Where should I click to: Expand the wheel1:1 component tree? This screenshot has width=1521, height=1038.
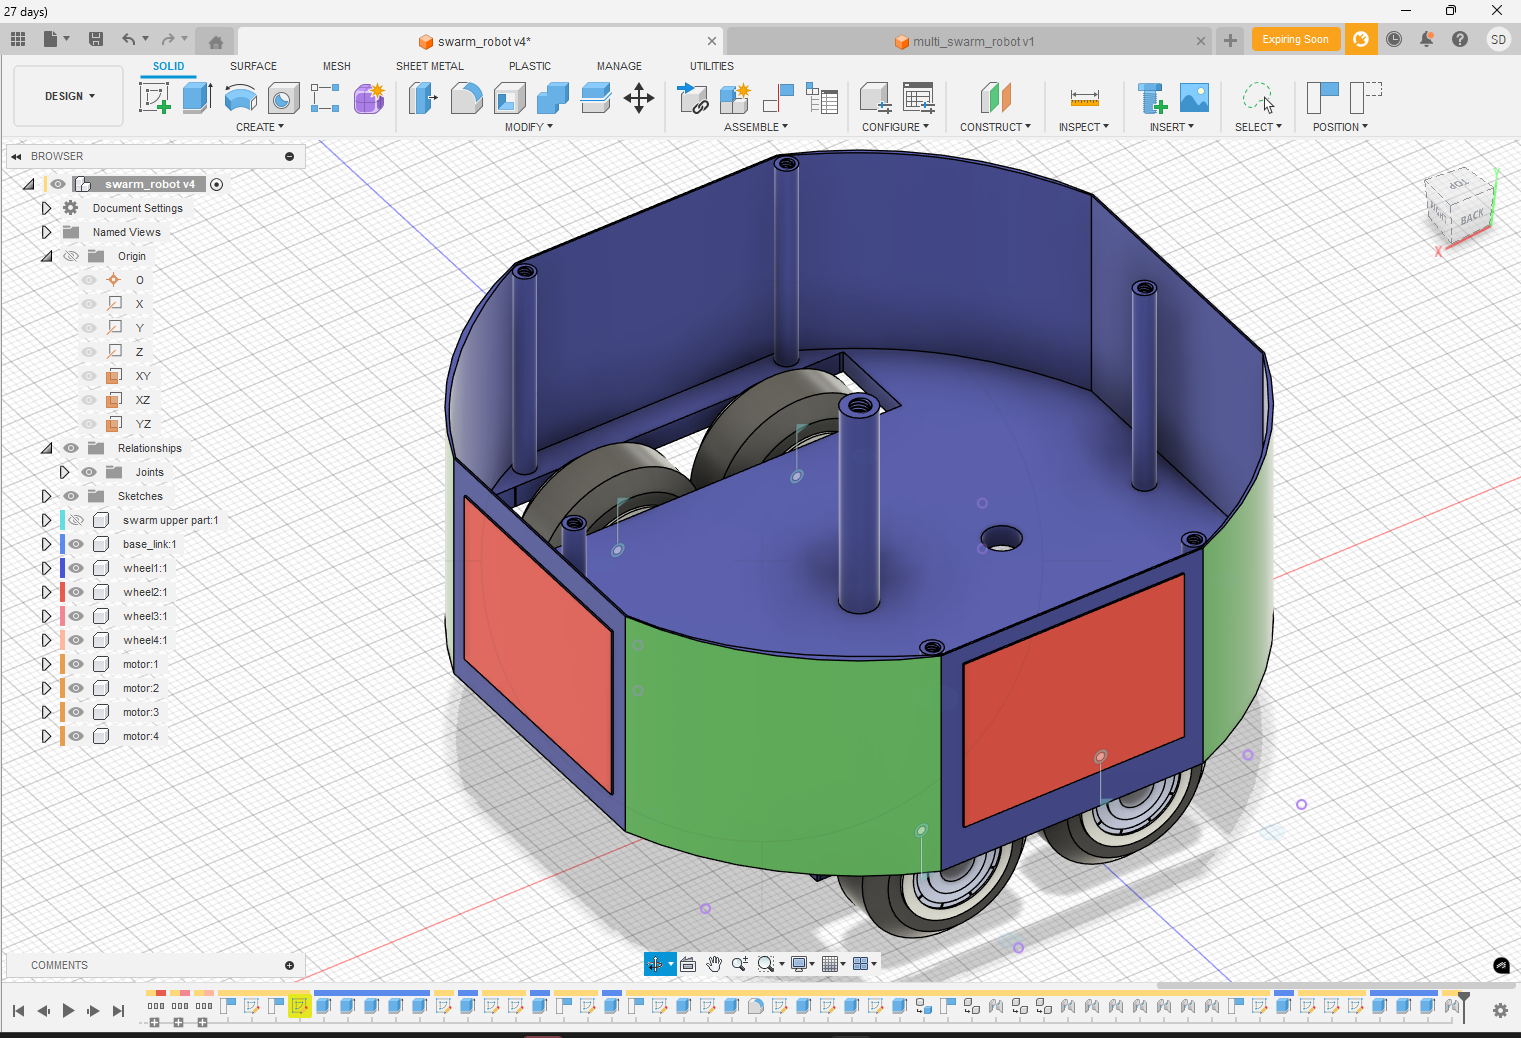point(46,568)
